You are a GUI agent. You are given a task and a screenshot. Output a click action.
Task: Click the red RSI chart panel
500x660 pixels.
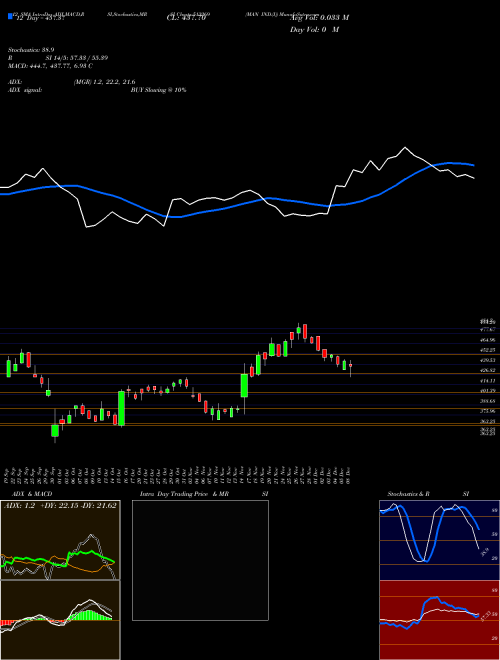(439, 620)
